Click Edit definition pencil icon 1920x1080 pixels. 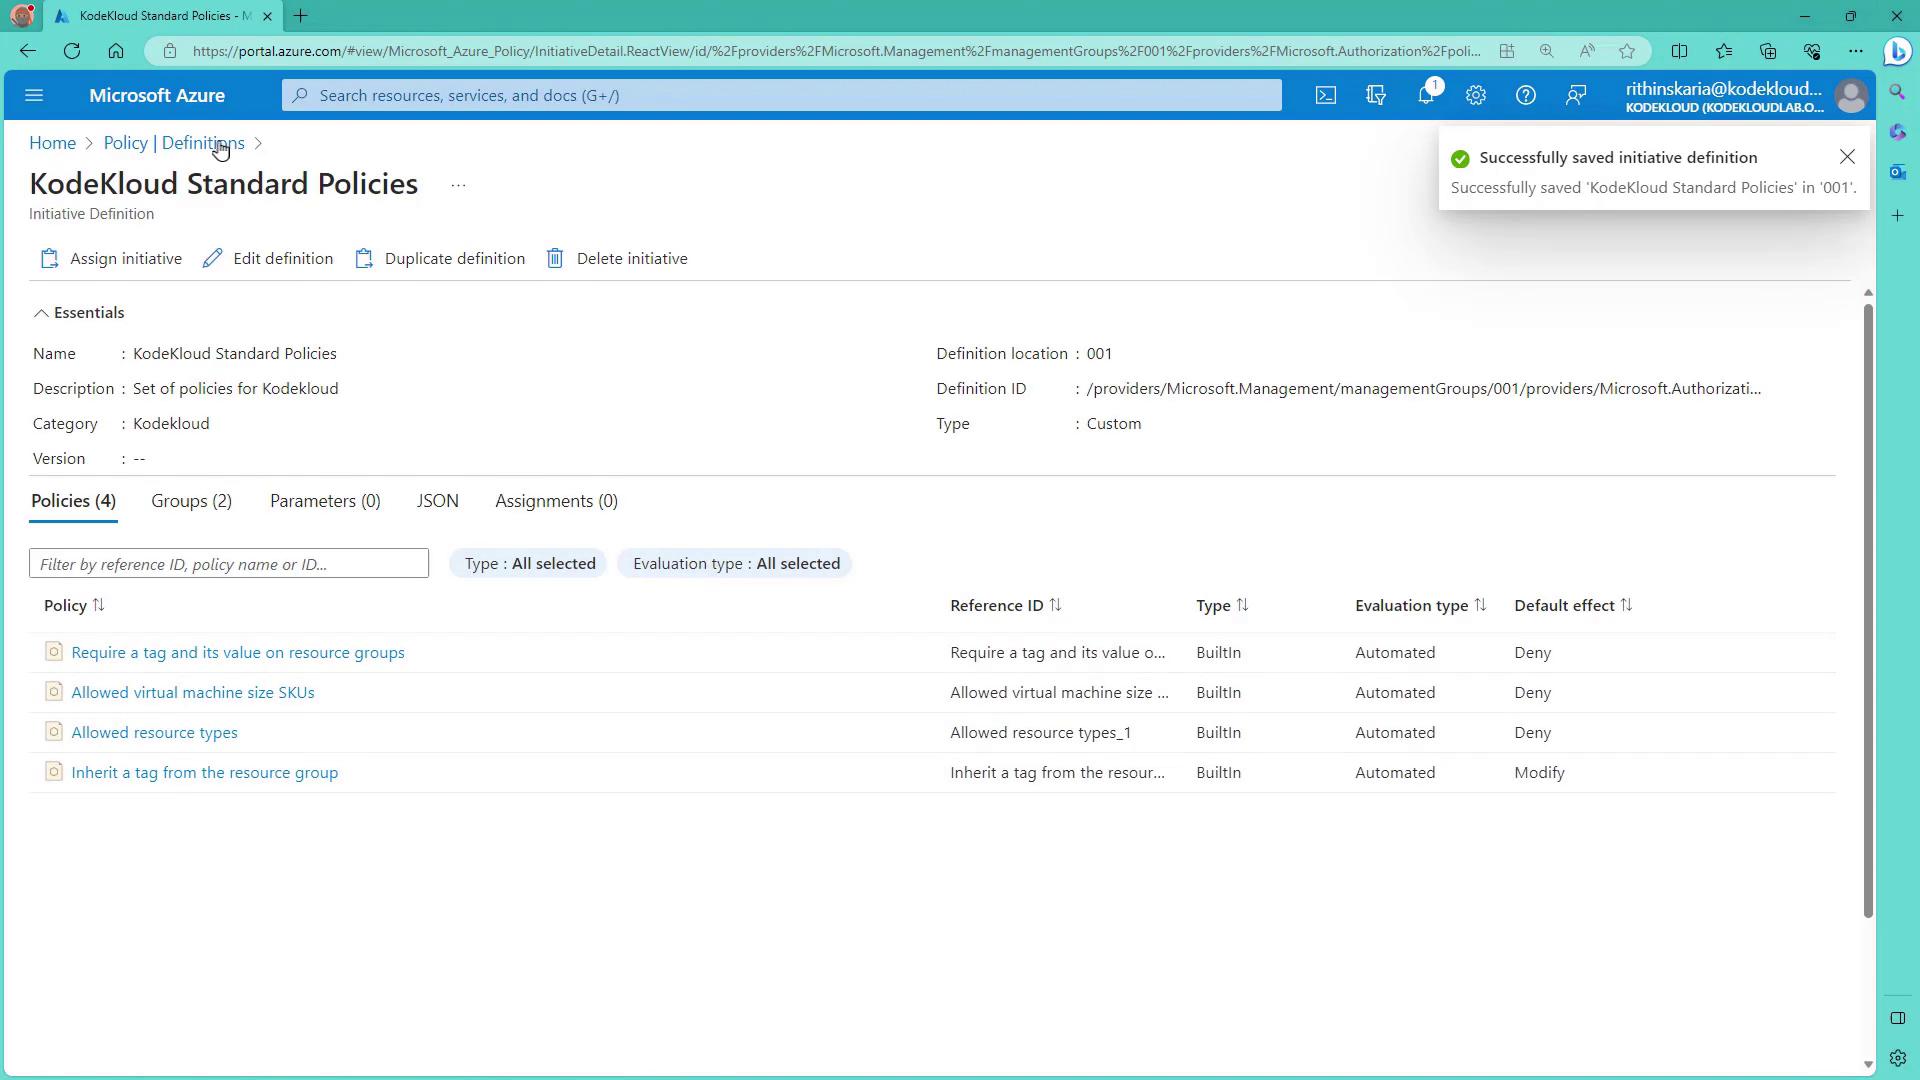[212, 258]
